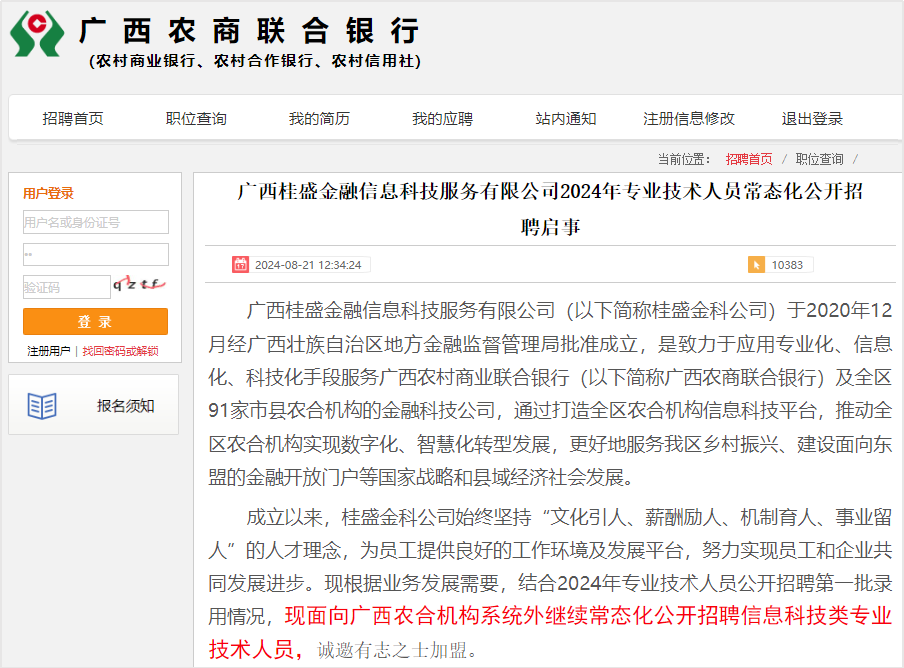
Task: Click the orange view count cursor icon
Action: click(x=756, y=265)
